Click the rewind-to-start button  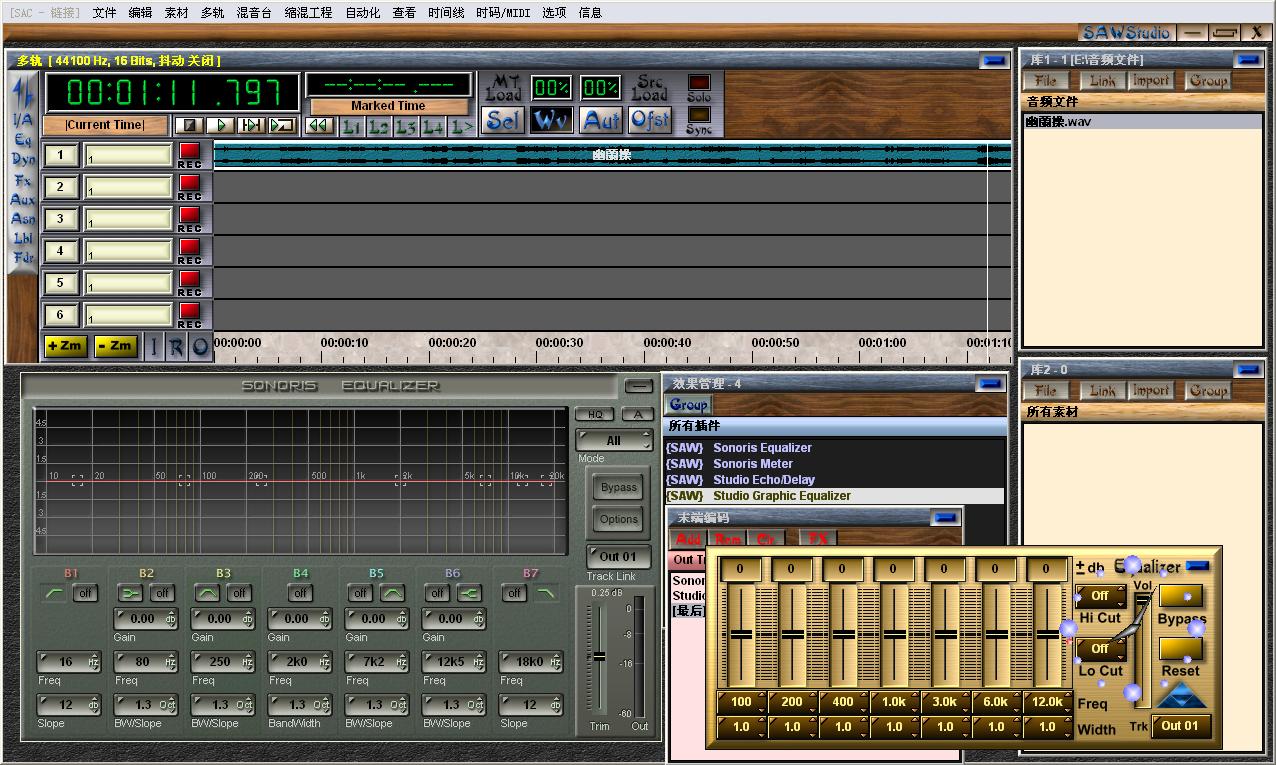[319, 126]
